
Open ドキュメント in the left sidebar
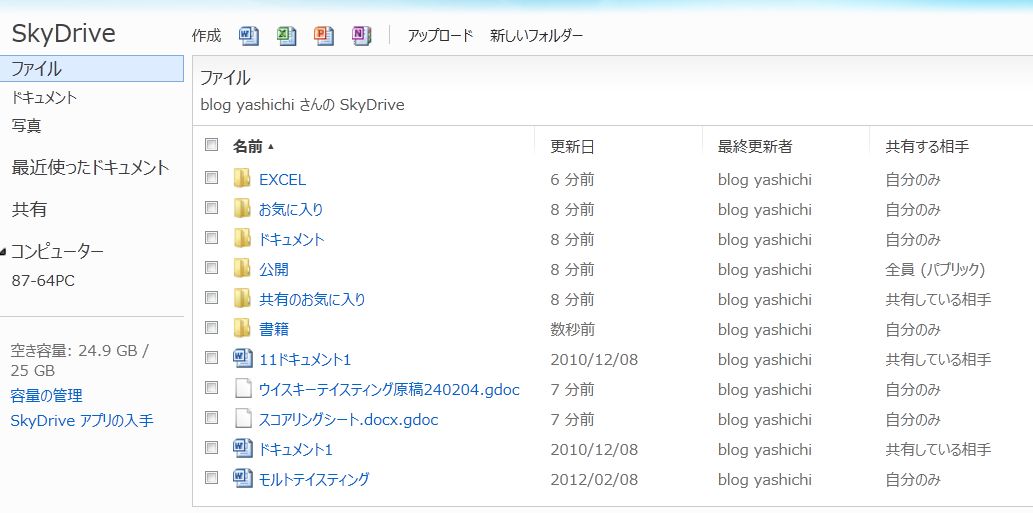pos(44,98)
